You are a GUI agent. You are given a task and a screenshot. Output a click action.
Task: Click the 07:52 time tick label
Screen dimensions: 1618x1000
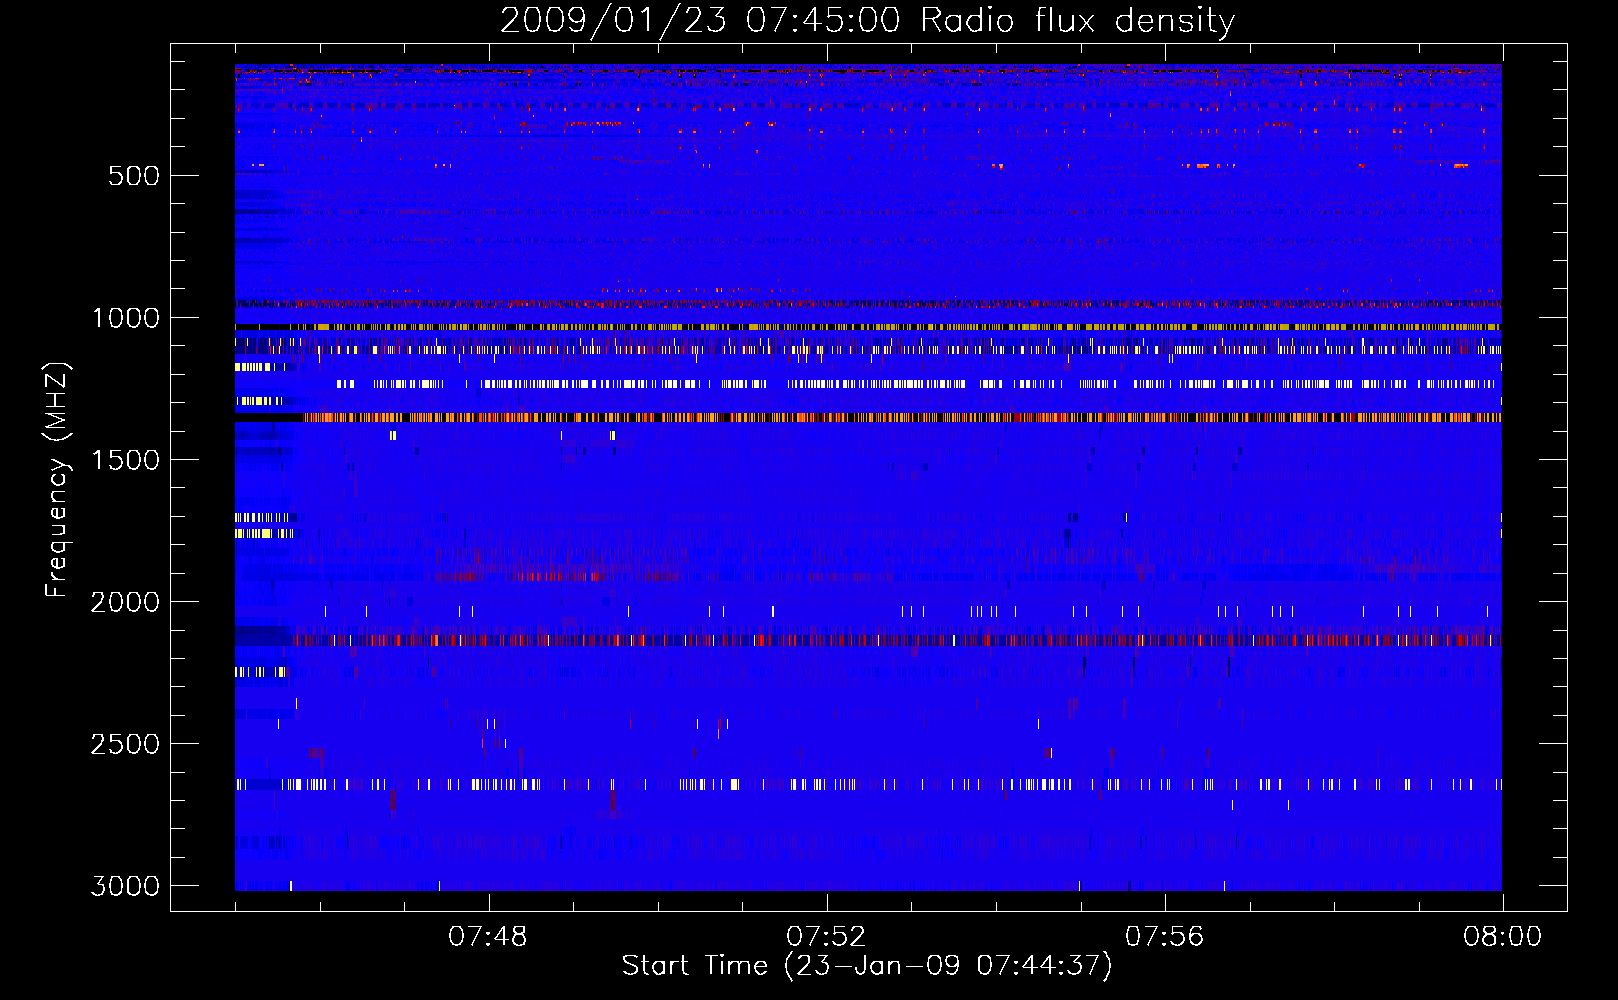(826, 937)
